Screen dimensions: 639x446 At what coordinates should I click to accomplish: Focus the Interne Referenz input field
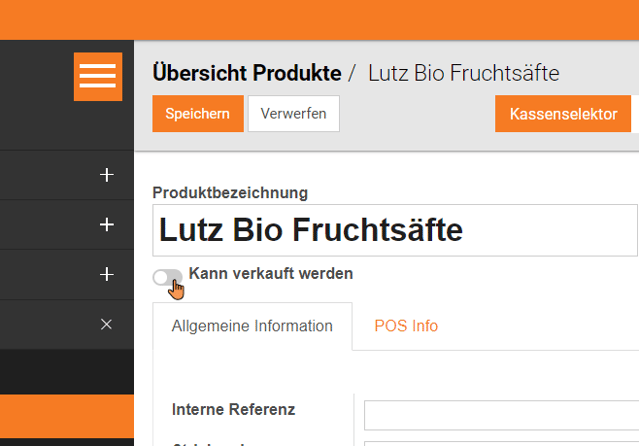point(500,414)
